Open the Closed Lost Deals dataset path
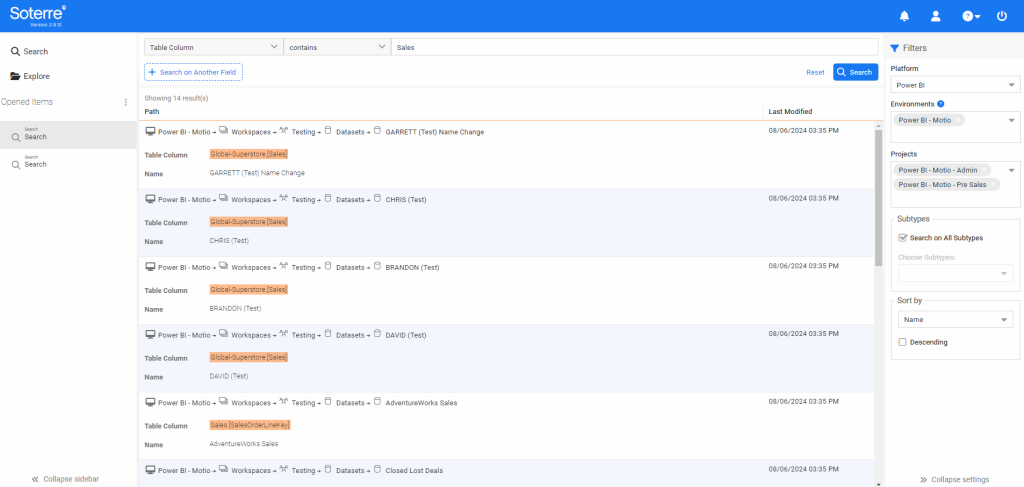Viewport: 1024px width, 487px height. 415,471
